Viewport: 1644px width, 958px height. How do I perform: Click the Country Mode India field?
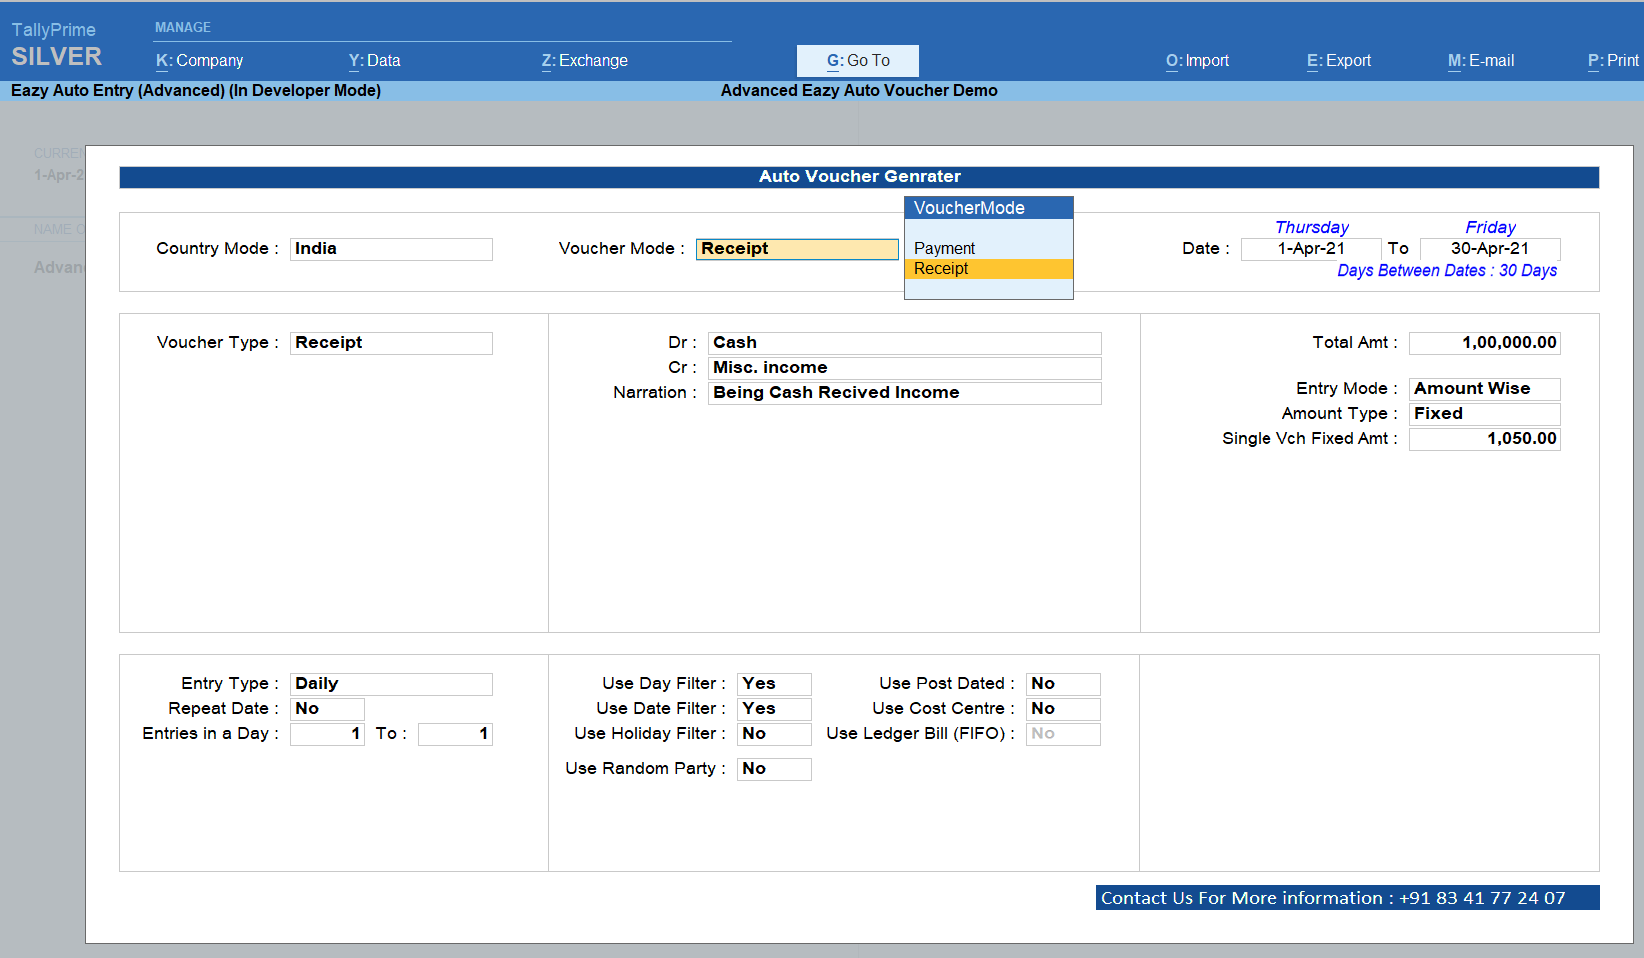391,249
